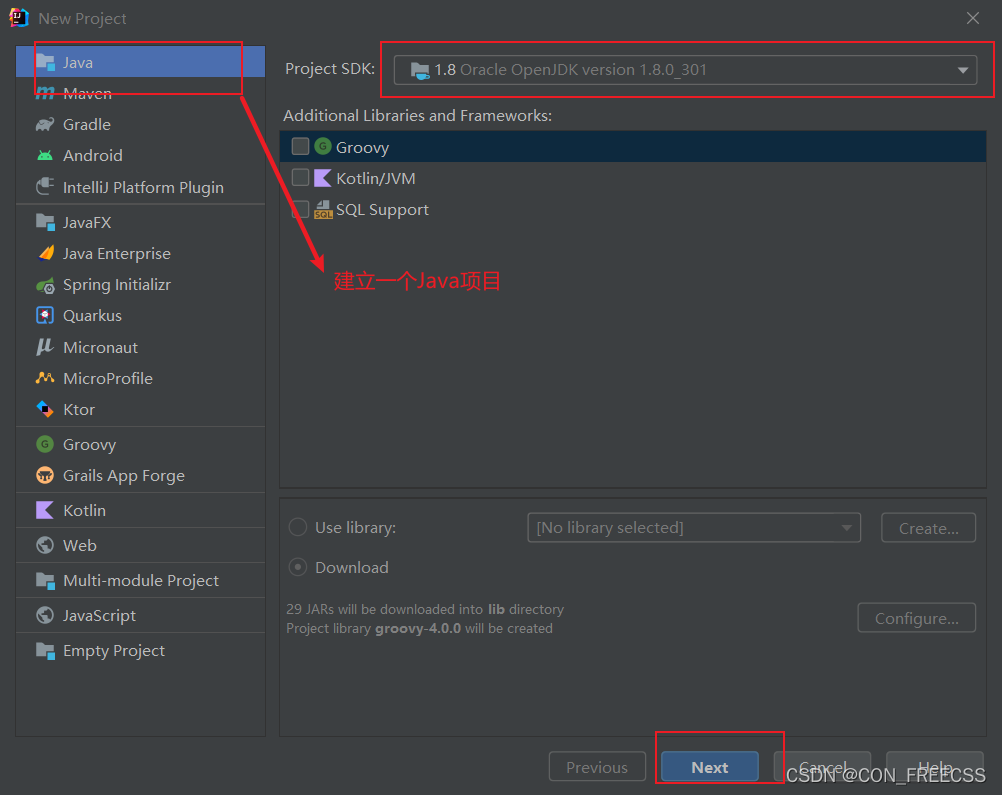Select Gradle project type
Image resolution: width=1002 pixels, height=795 pixels.
pos(141,124)
